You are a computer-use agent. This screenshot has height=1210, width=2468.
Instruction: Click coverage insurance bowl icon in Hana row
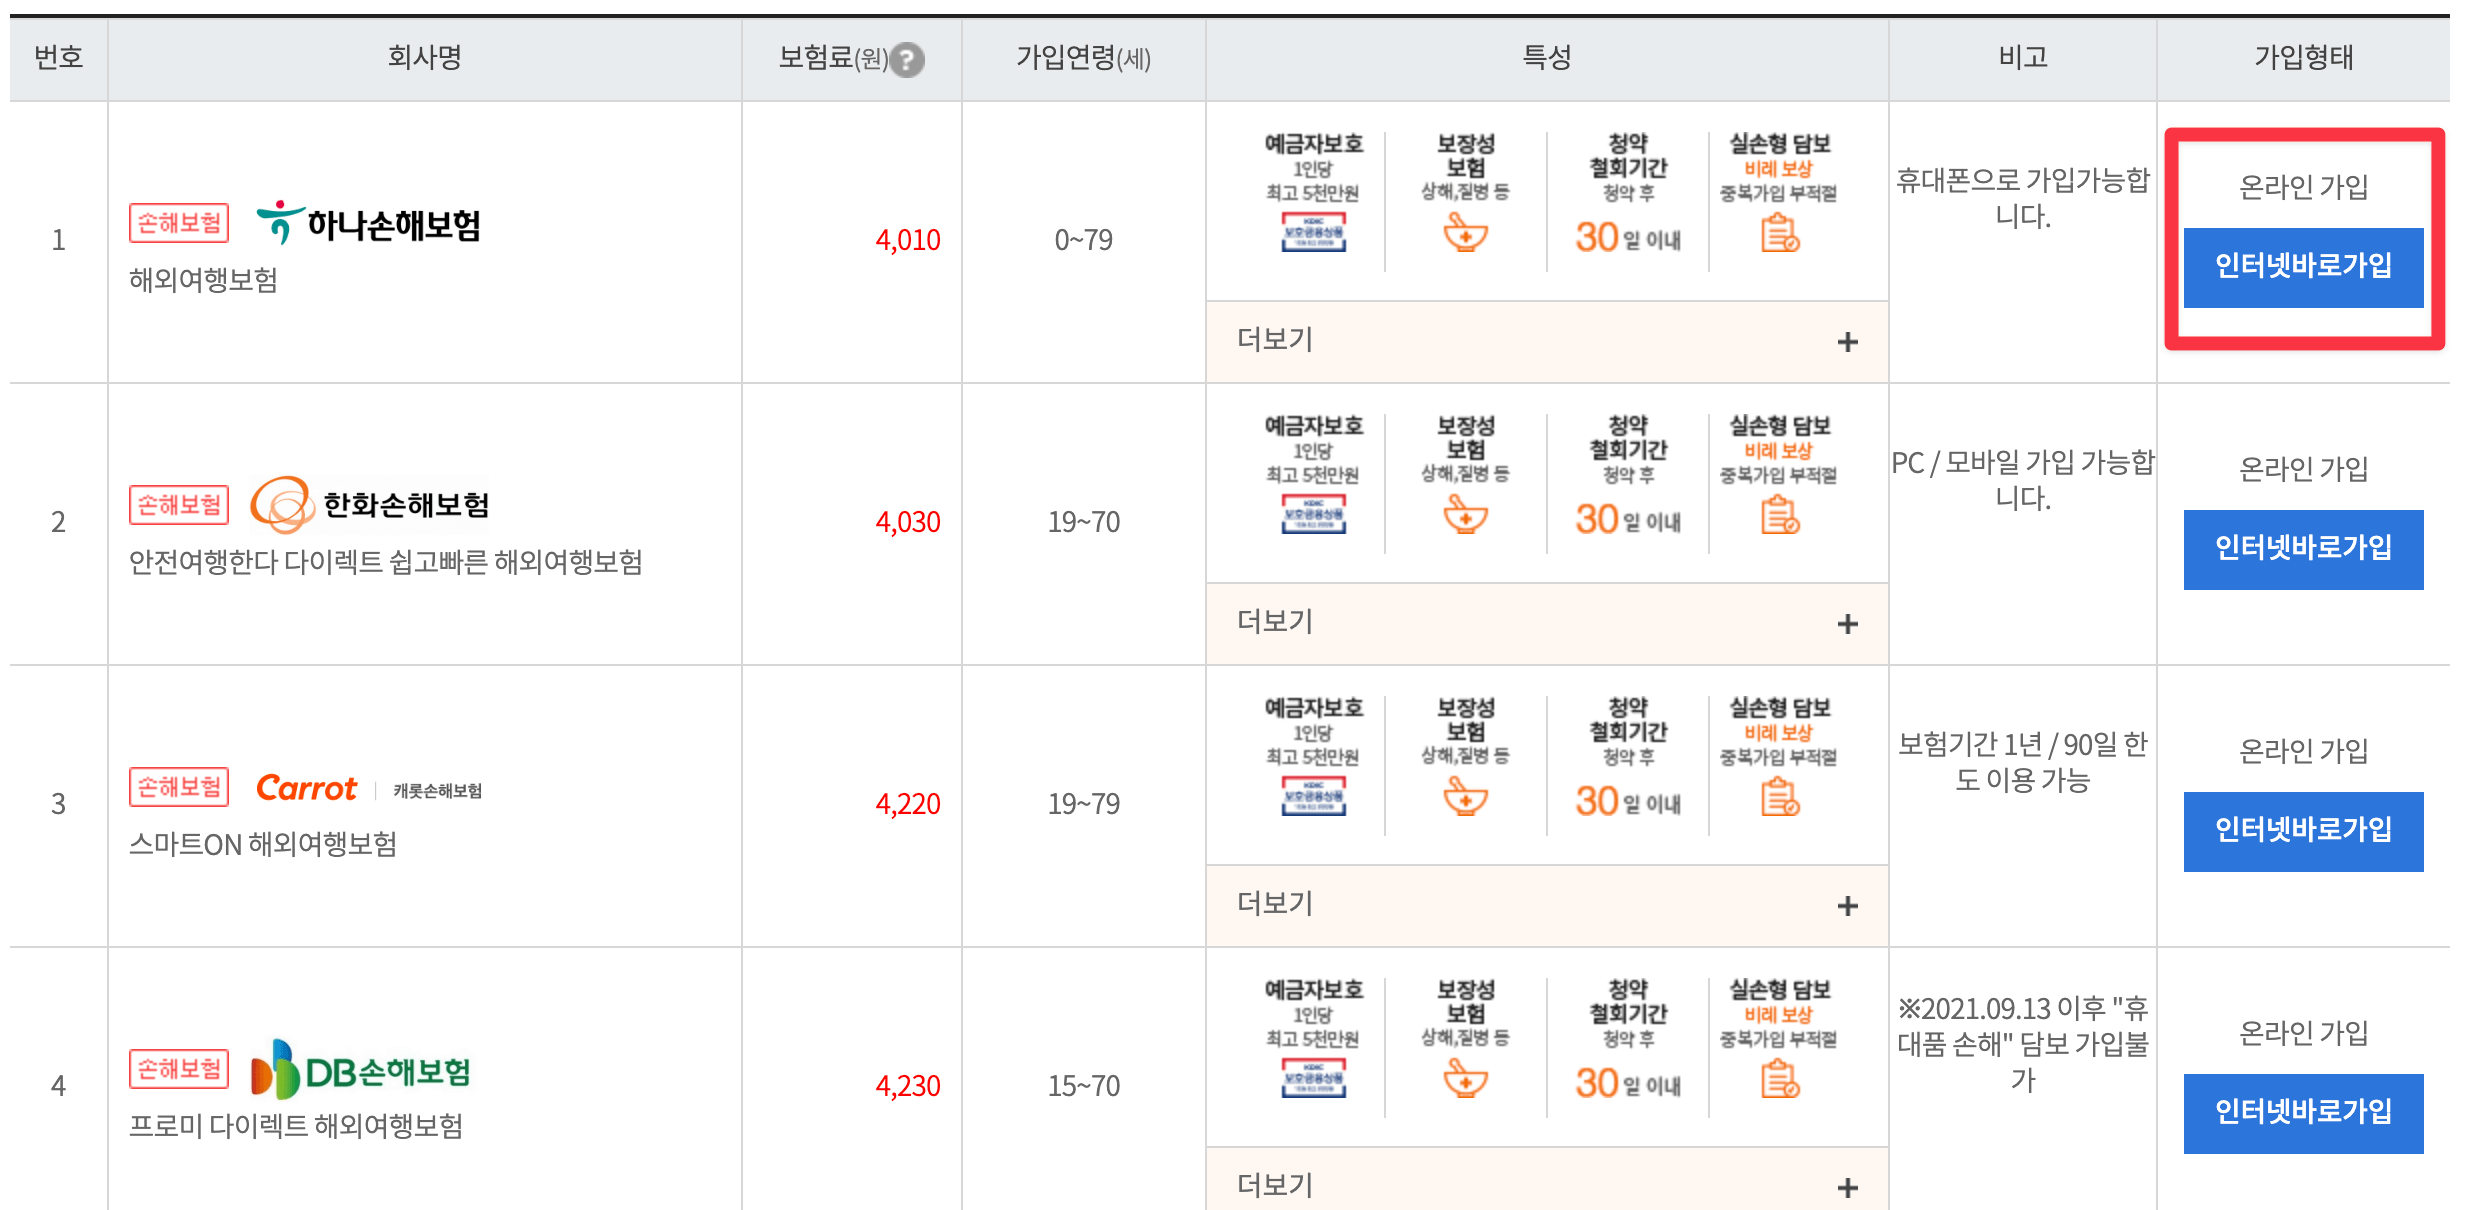1466,233
